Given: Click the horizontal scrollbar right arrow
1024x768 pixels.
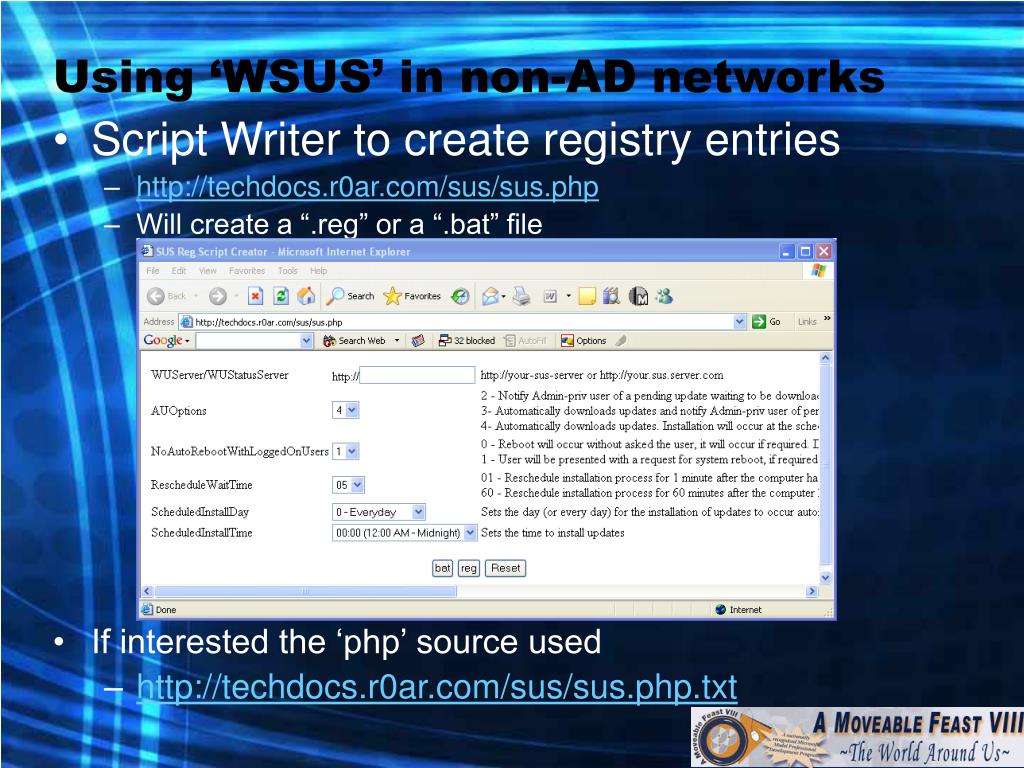Looking at the screenshot, I should click(812, 591).
